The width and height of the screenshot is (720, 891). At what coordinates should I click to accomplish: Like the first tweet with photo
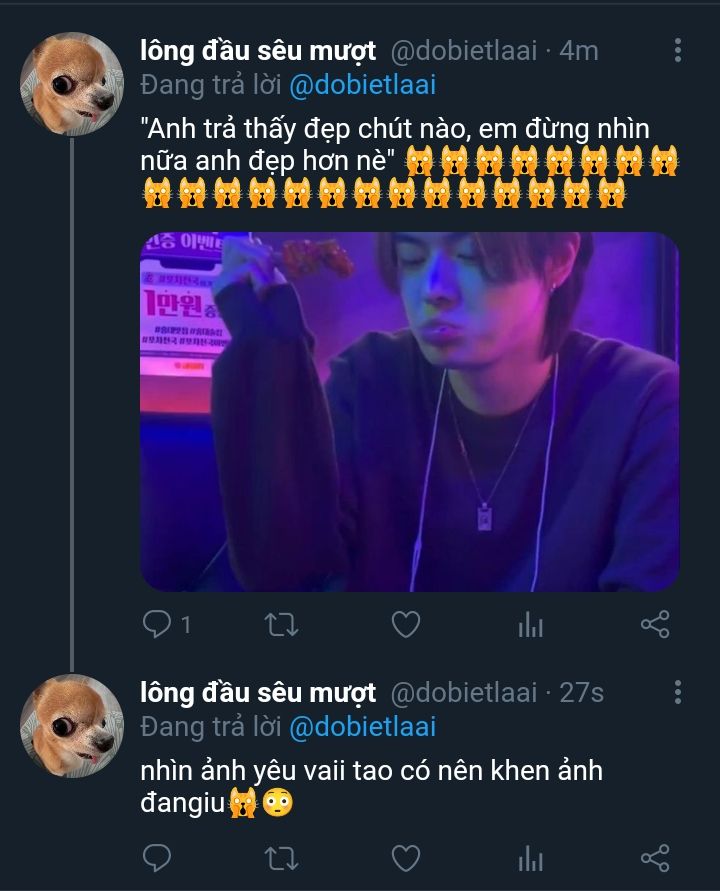coord(405,625)
